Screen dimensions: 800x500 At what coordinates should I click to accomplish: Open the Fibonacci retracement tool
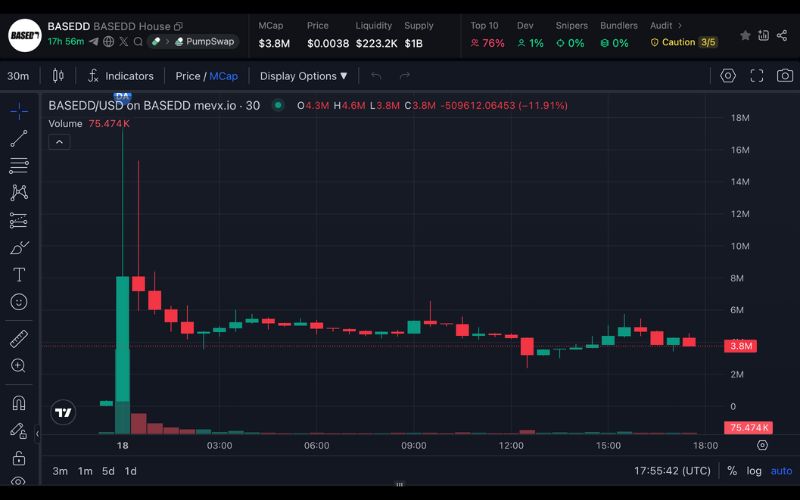click(x=19, y=165)
